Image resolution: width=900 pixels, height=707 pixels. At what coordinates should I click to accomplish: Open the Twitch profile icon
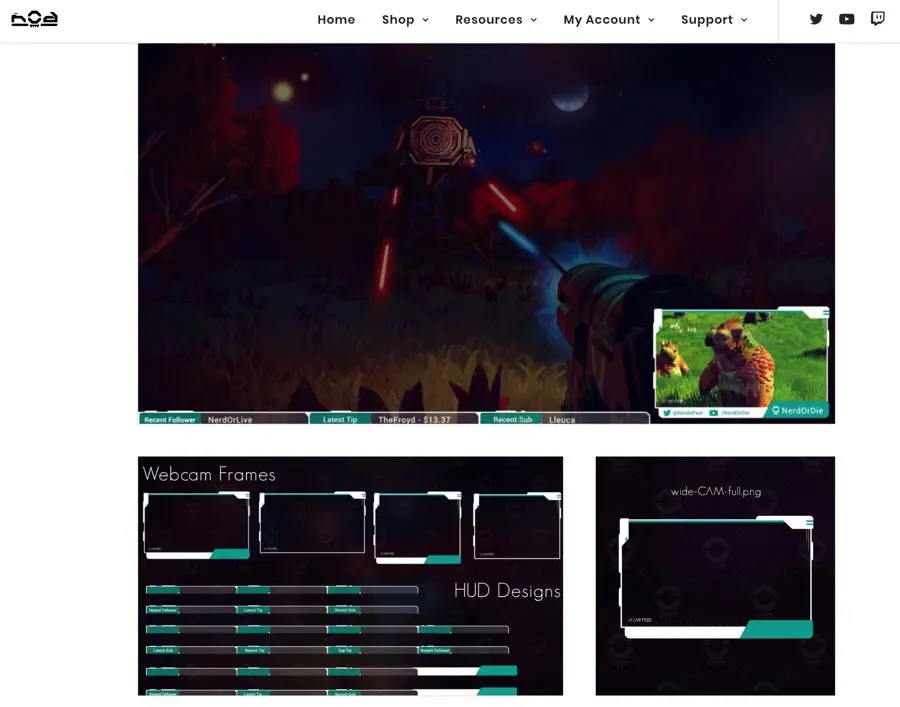point(877,18)
